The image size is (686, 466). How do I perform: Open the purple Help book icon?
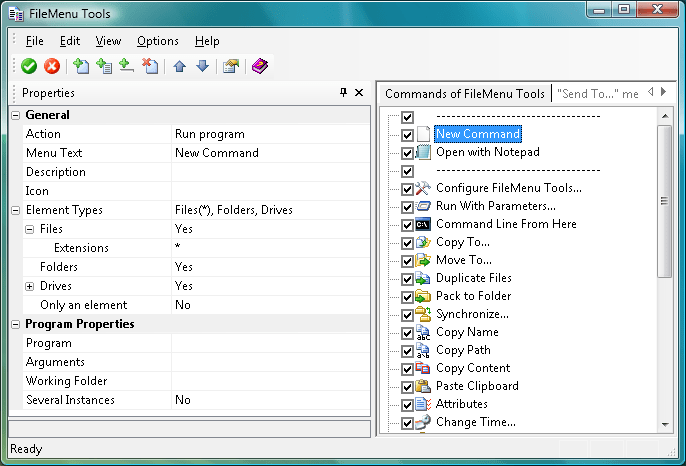260,66
